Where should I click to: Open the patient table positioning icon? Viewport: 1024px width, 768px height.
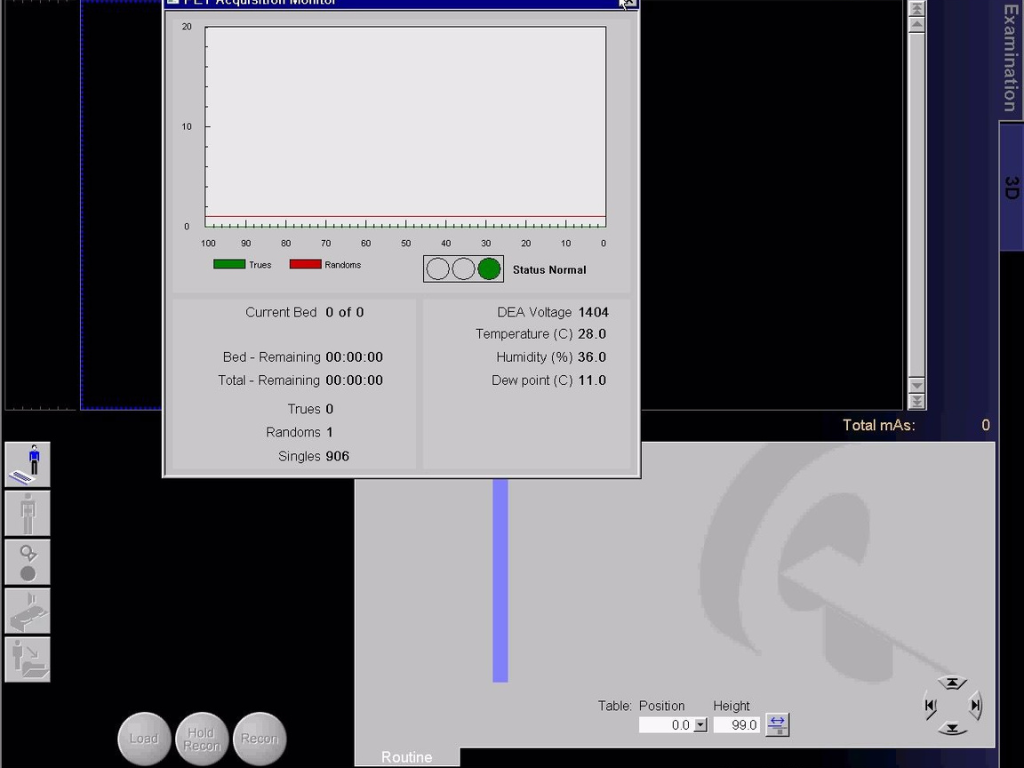pyautogui.click(x=27, y=610)
